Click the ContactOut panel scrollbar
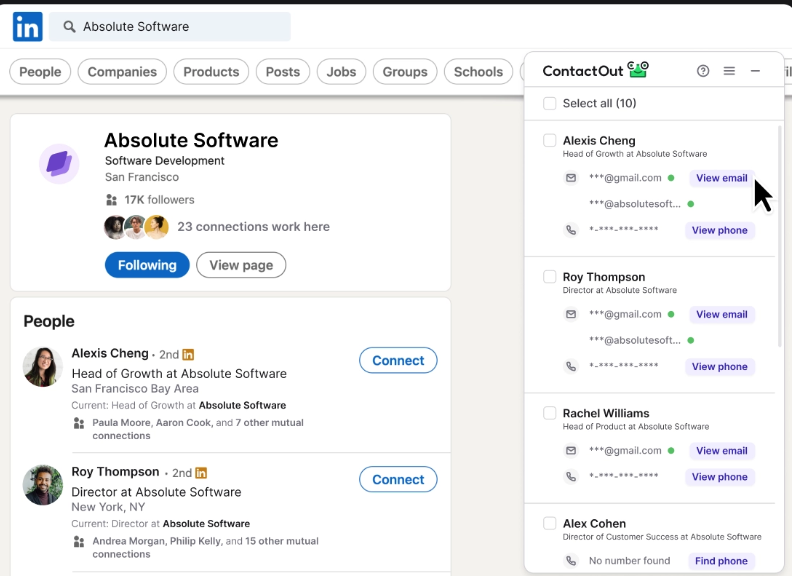This screenshot has height=576, width=792. pyautogui.click(x=780, y=236)
